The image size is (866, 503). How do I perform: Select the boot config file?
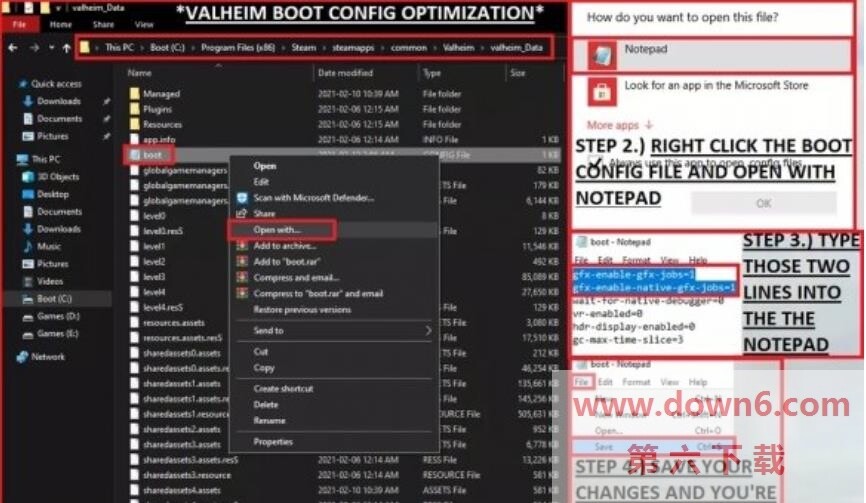(152, 155)
